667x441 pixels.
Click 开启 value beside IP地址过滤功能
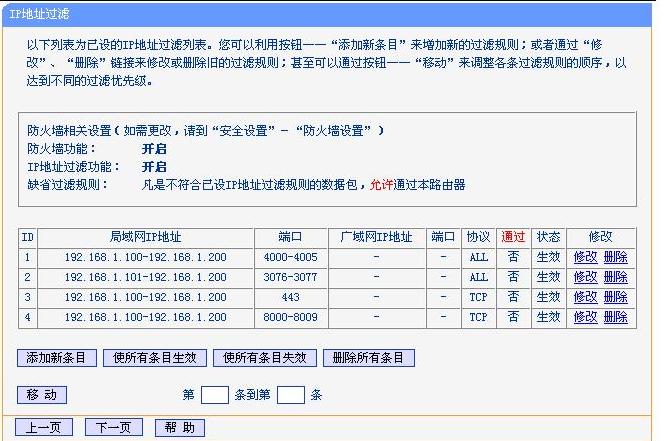point(154,167)
